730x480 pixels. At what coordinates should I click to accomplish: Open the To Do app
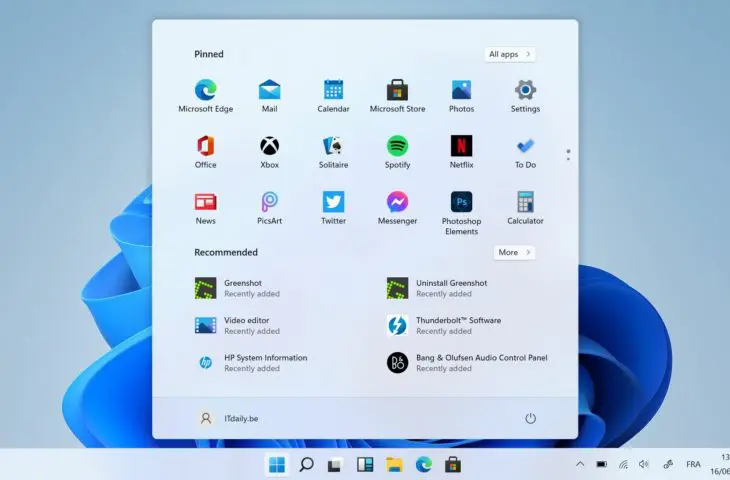[x=525, y=152]
